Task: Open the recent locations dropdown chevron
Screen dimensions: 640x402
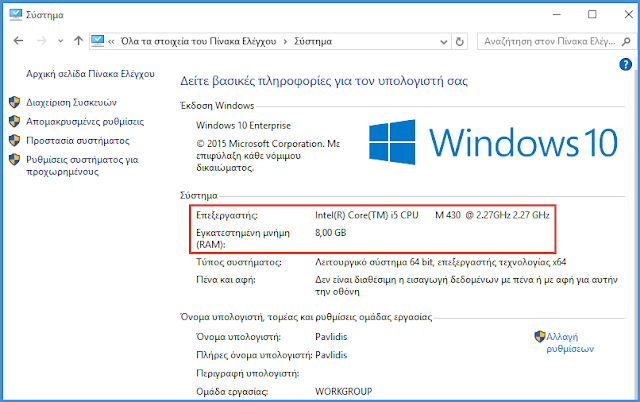Action: point(60,41)
